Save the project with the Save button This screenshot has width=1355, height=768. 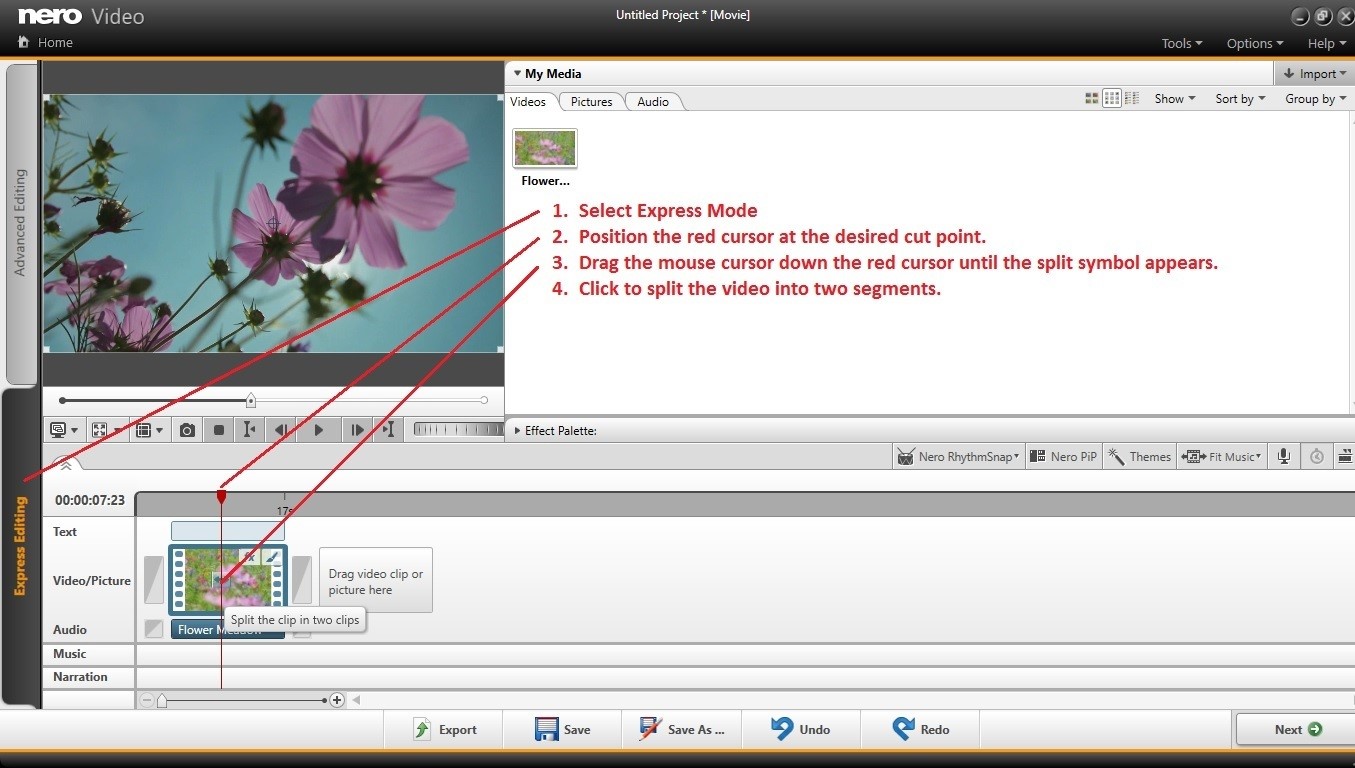[562, 729]
